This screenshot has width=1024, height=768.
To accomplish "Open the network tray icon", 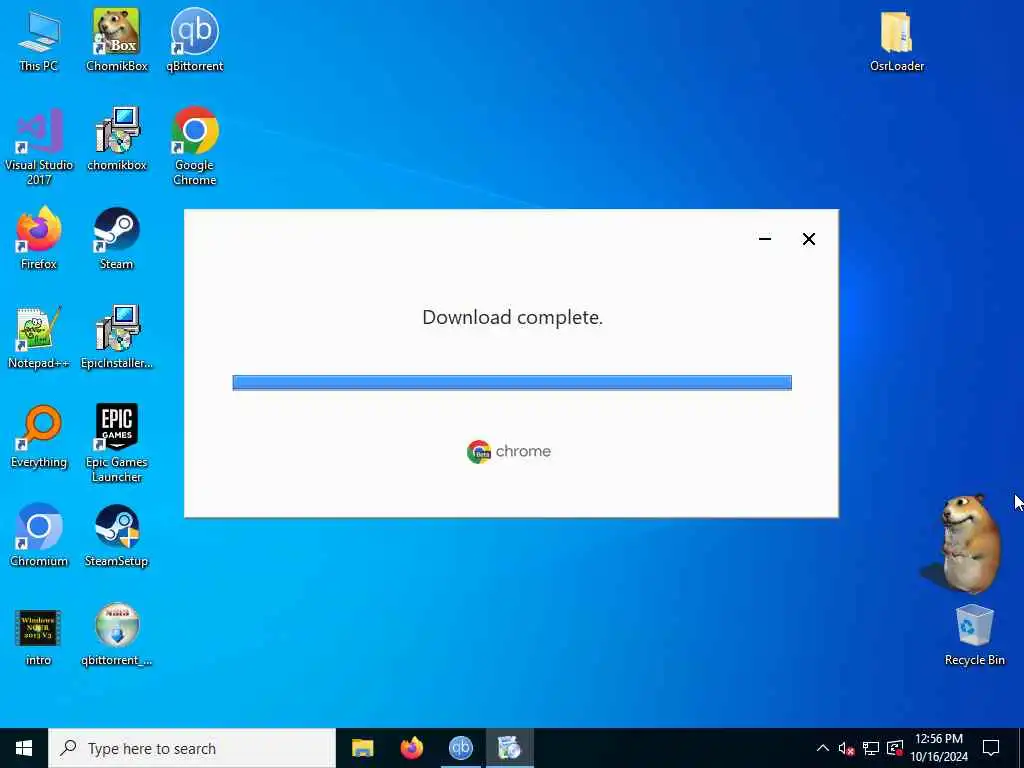I will pos(871,748).
